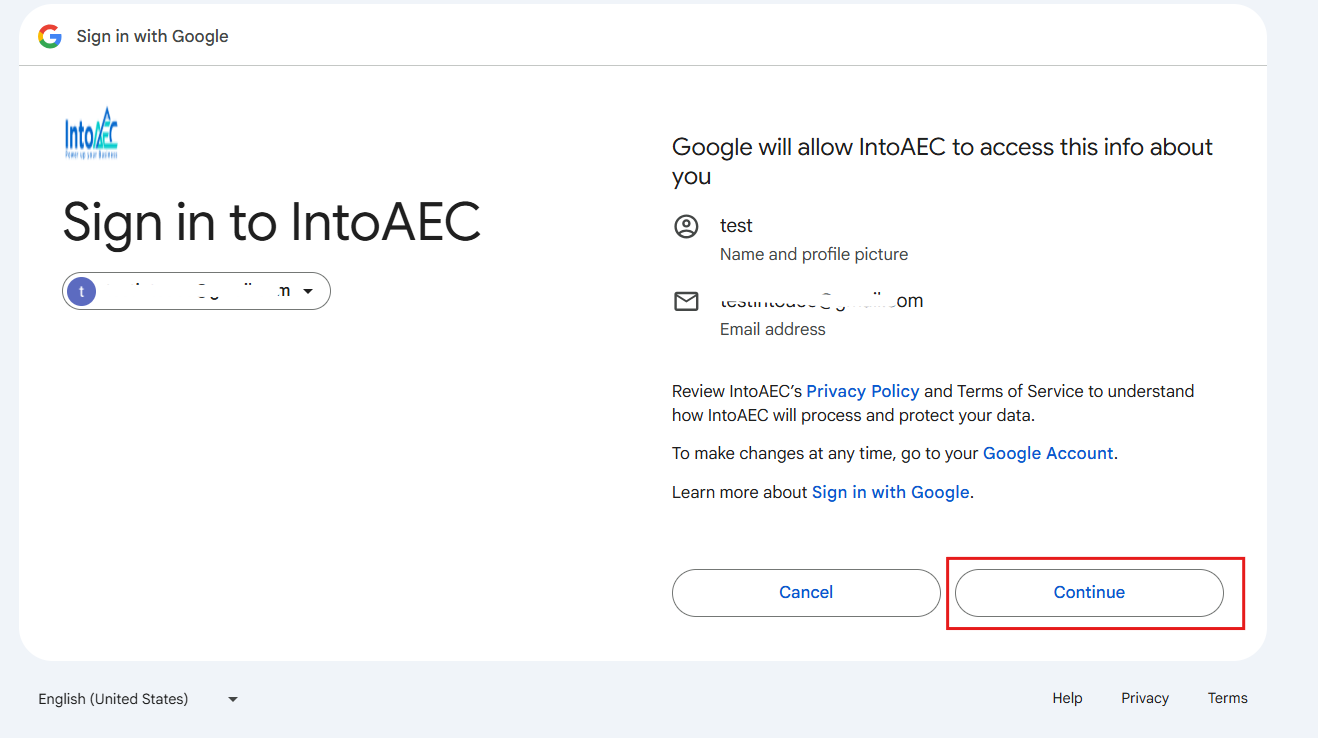Click the Google G logo
Viewport: 1318px width, 738px height.
(49, 36)
